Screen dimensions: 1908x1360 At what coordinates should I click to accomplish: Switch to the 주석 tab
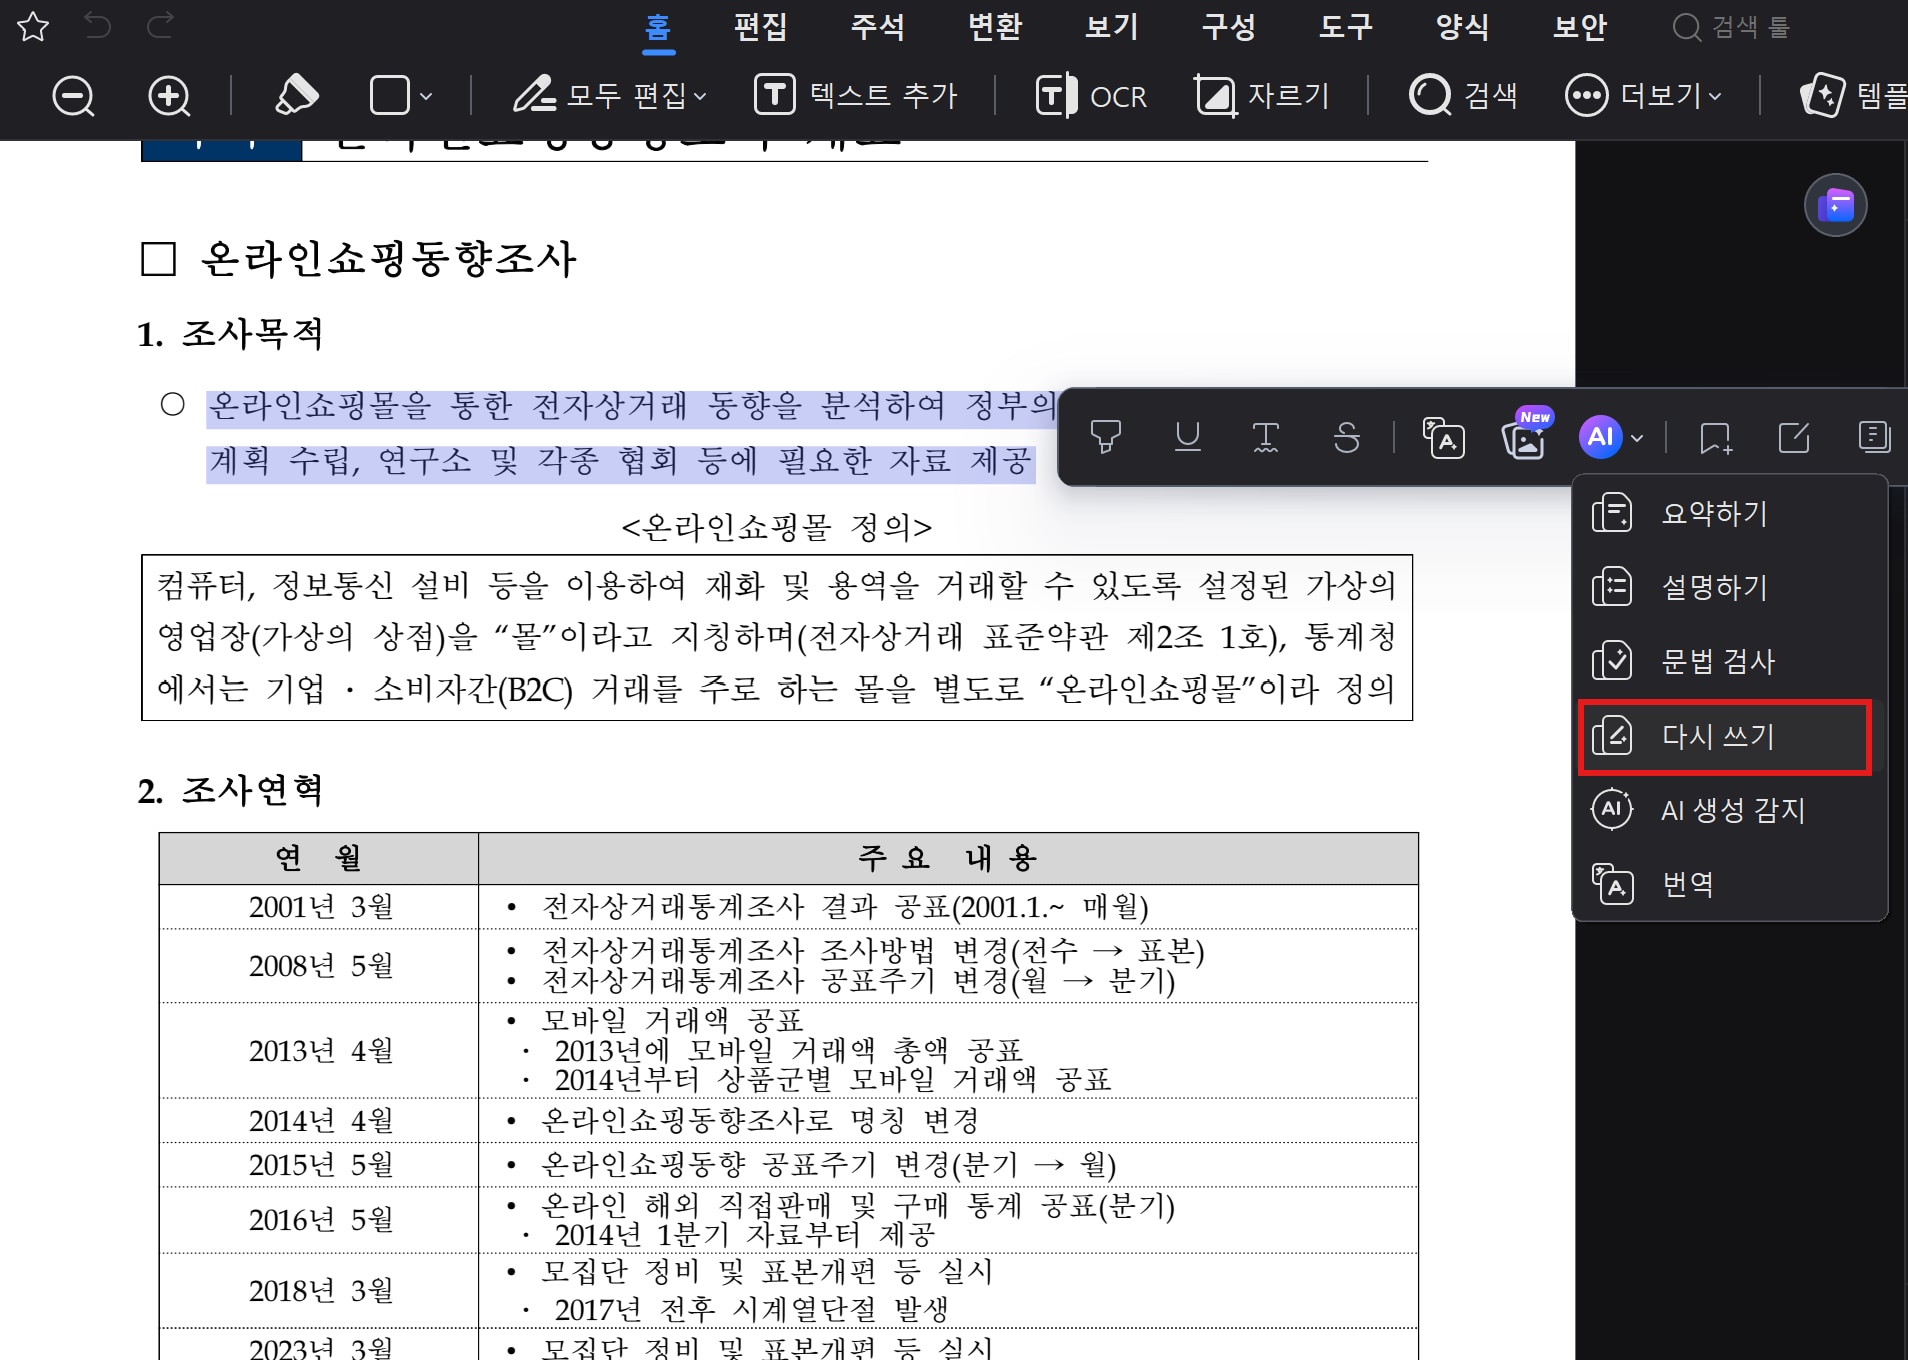point(877,27)
